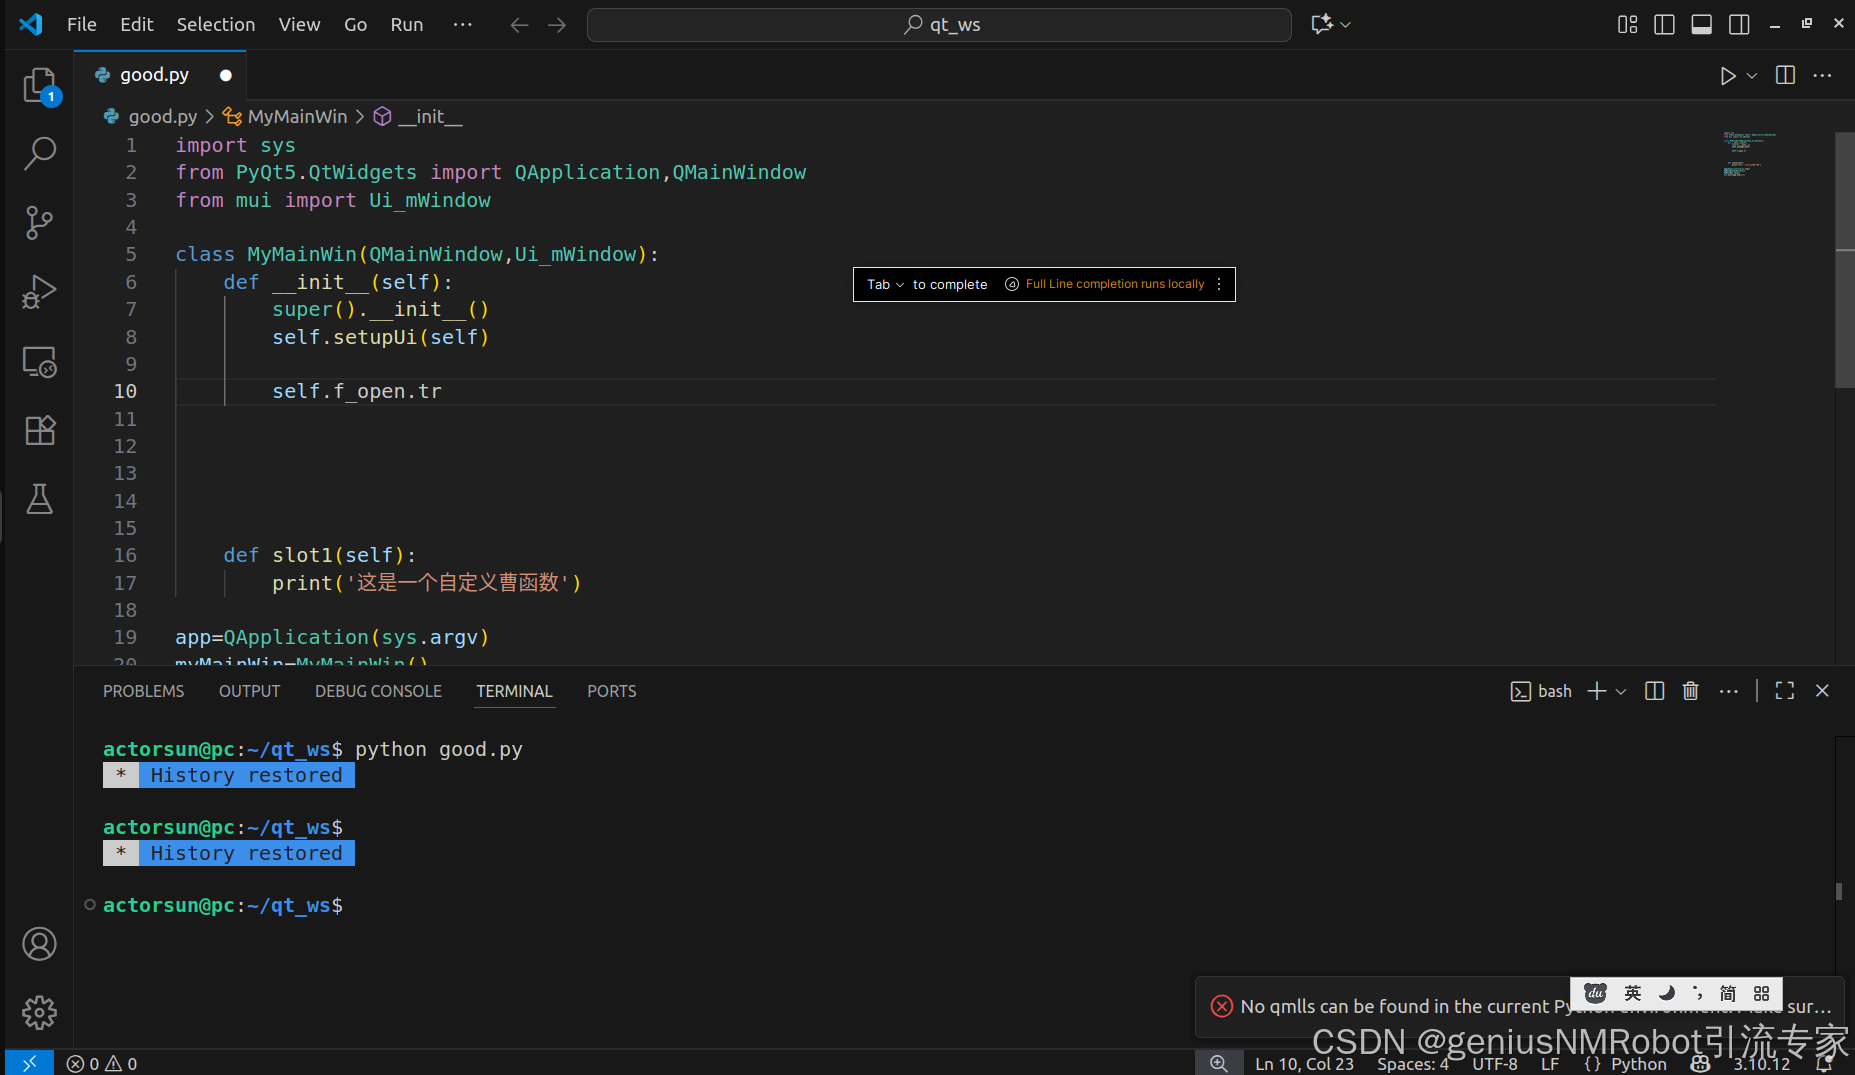The height and width of the screenshot is (1075, 1855).
Task: Switch to the PROBLEMS tab
Action: 143,690
